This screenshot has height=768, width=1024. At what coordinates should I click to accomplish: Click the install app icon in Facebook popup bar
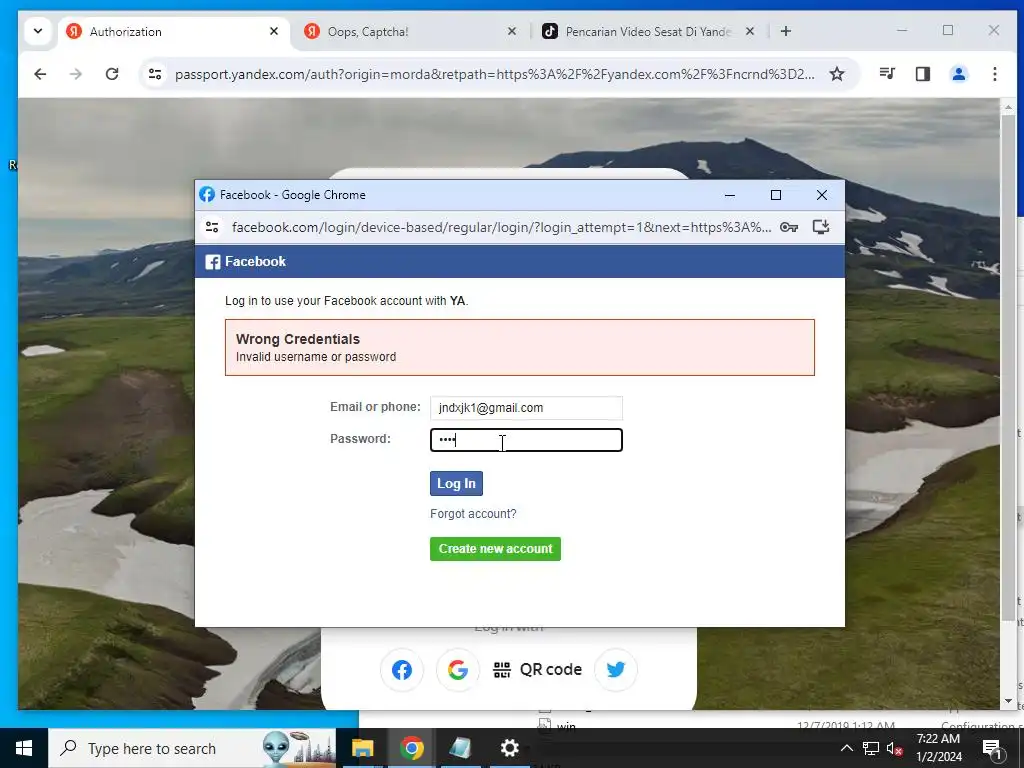[x=821, y=227]
